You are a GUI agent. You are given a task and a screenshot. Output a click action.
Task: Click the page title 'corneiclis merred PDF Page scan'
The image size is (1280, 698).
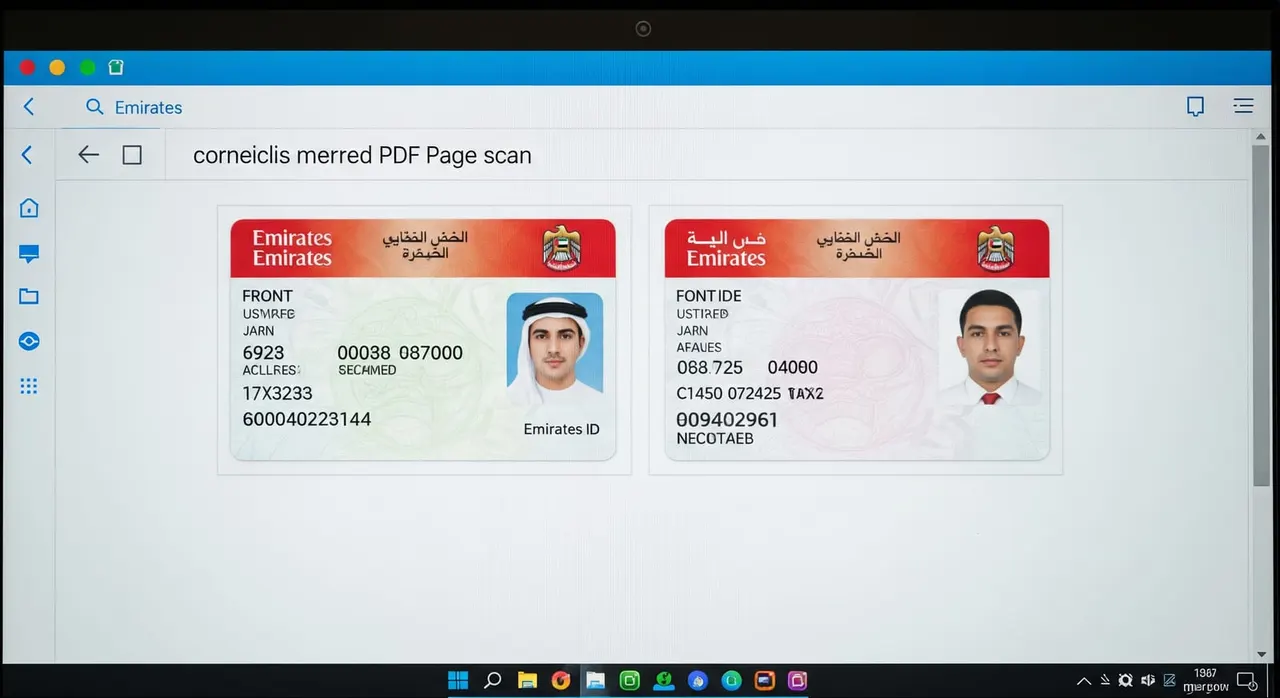tap(362, 155)
